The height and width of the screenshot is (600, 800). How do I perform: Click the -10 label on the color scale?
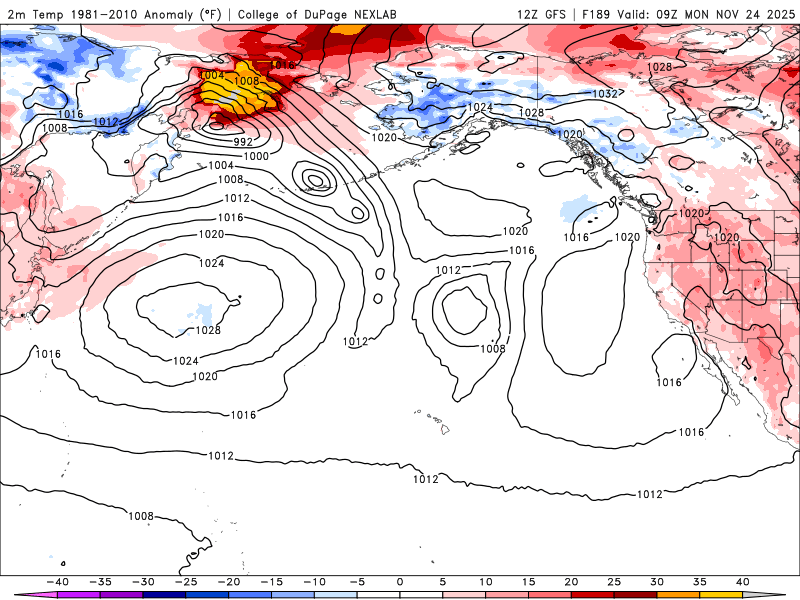click(x=315, y=582)
